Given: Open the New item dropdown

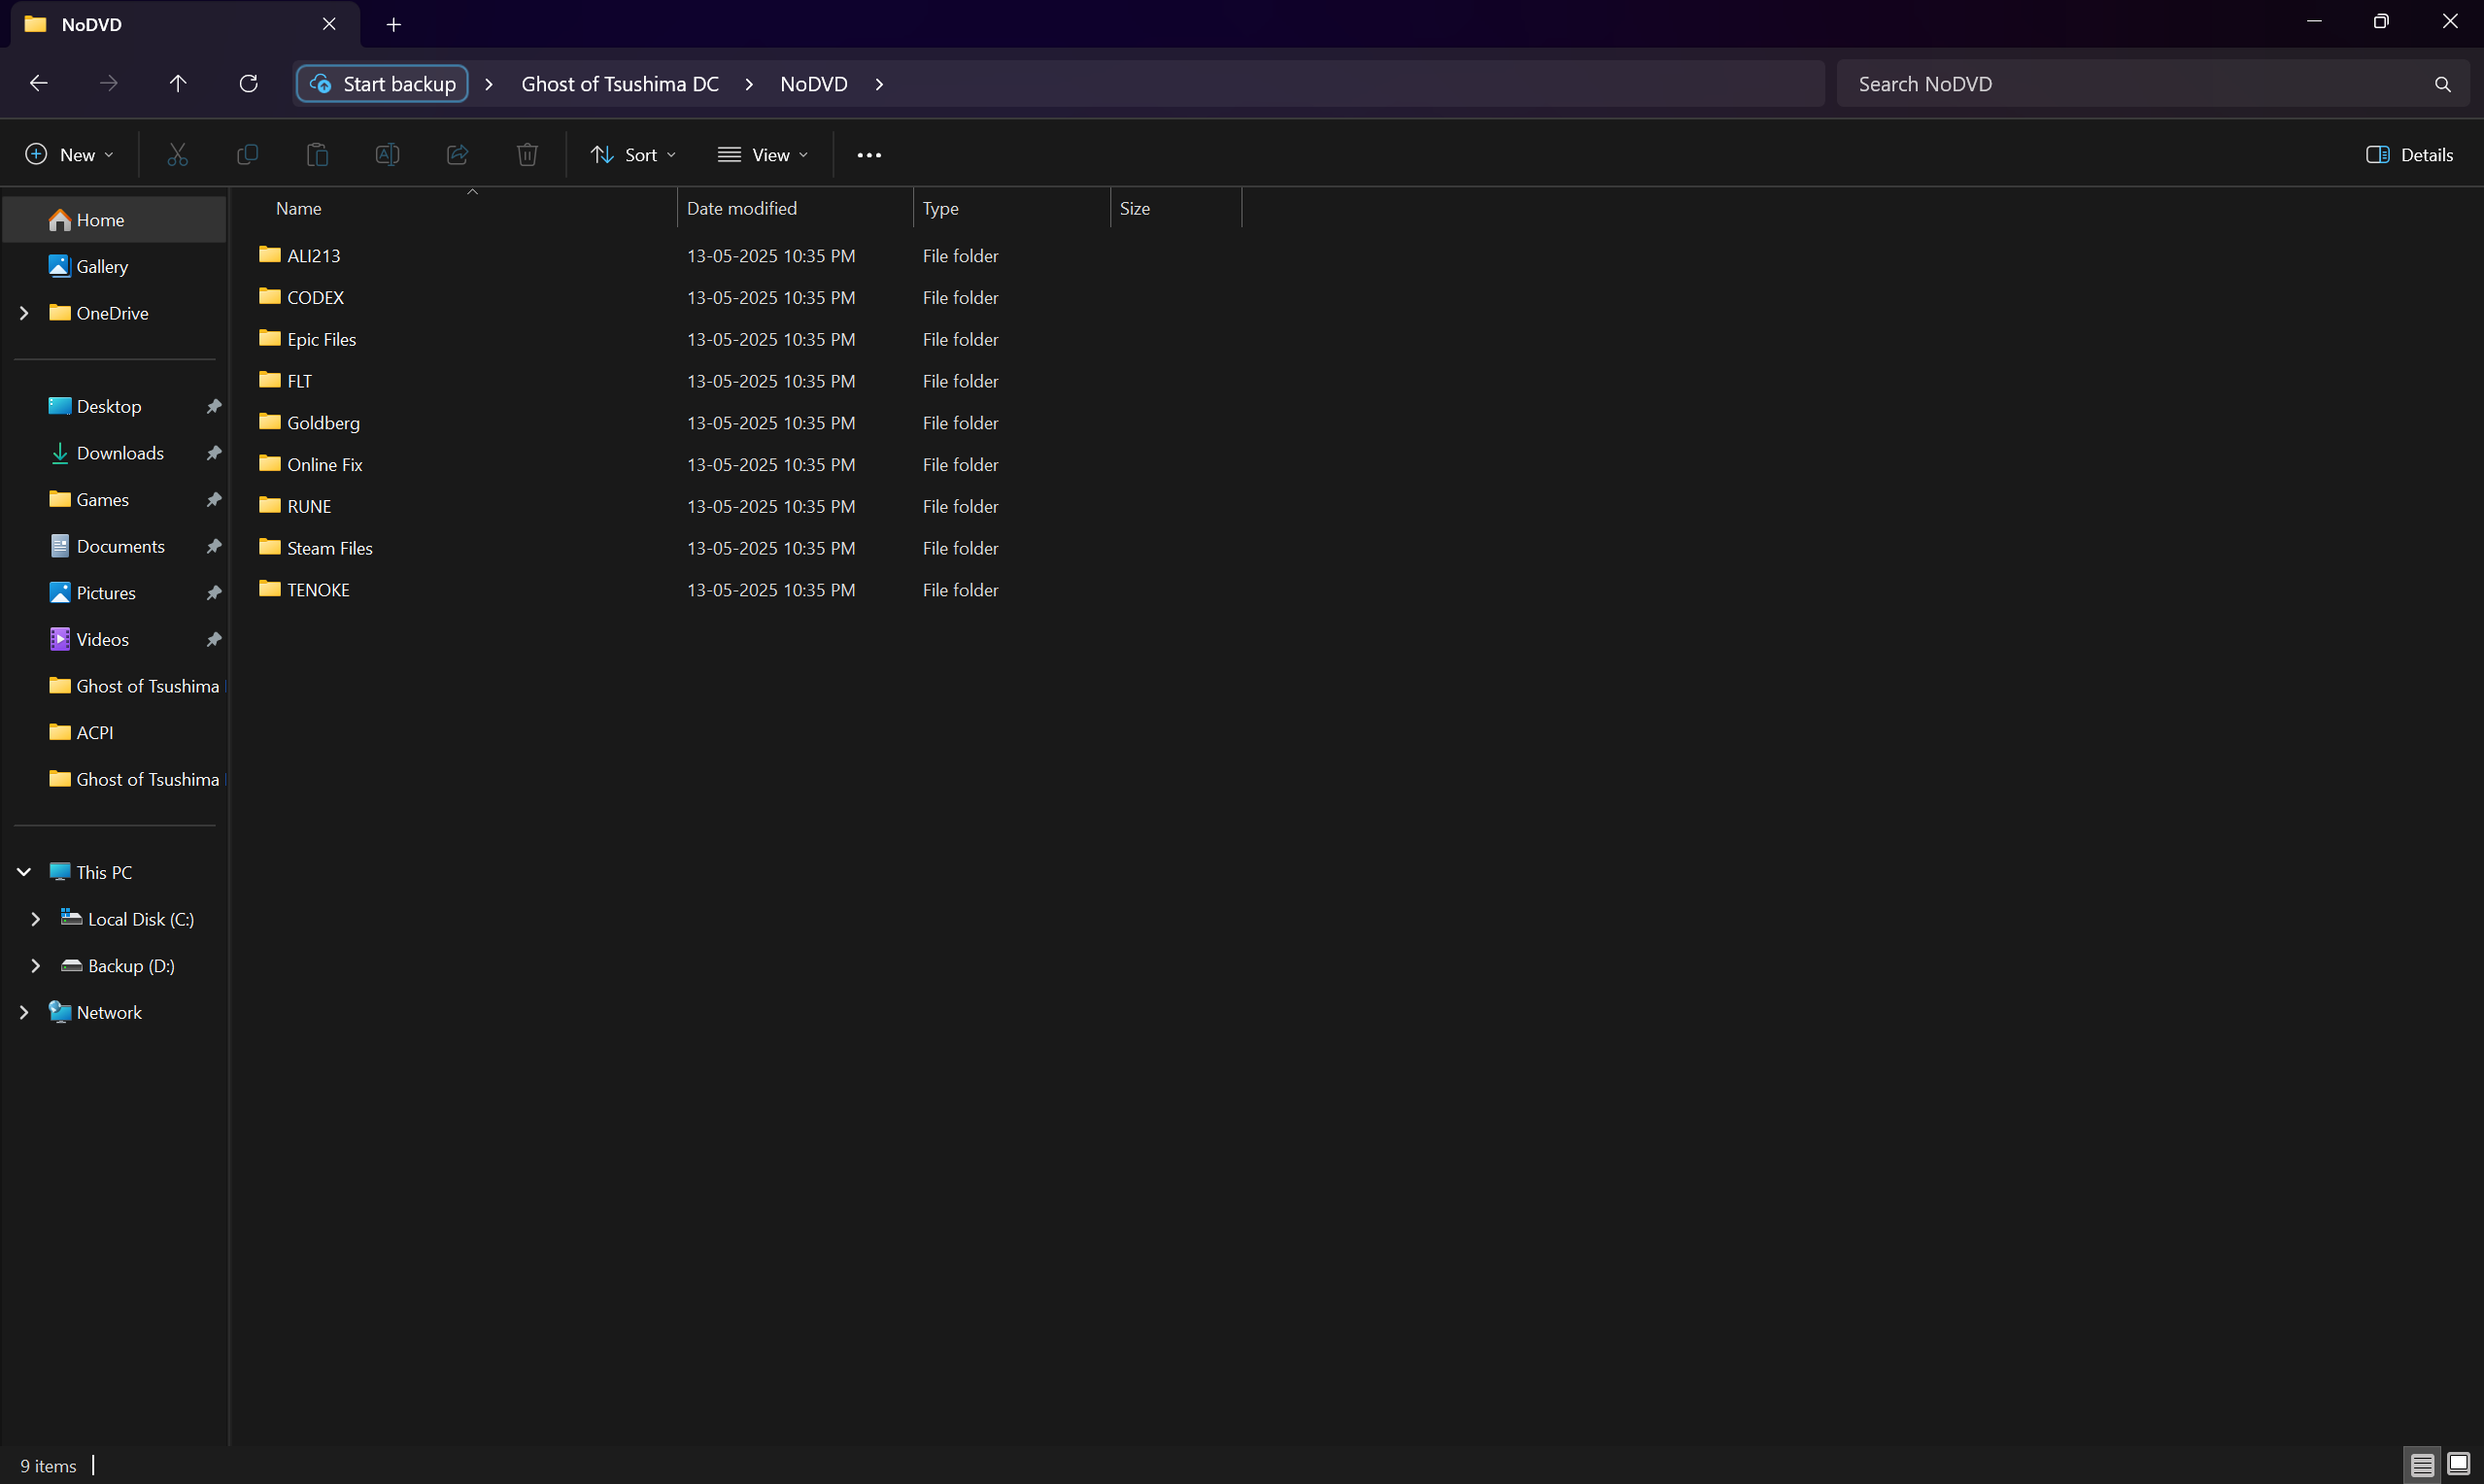Looking at the screenshot, I should [x=69, y=155].
